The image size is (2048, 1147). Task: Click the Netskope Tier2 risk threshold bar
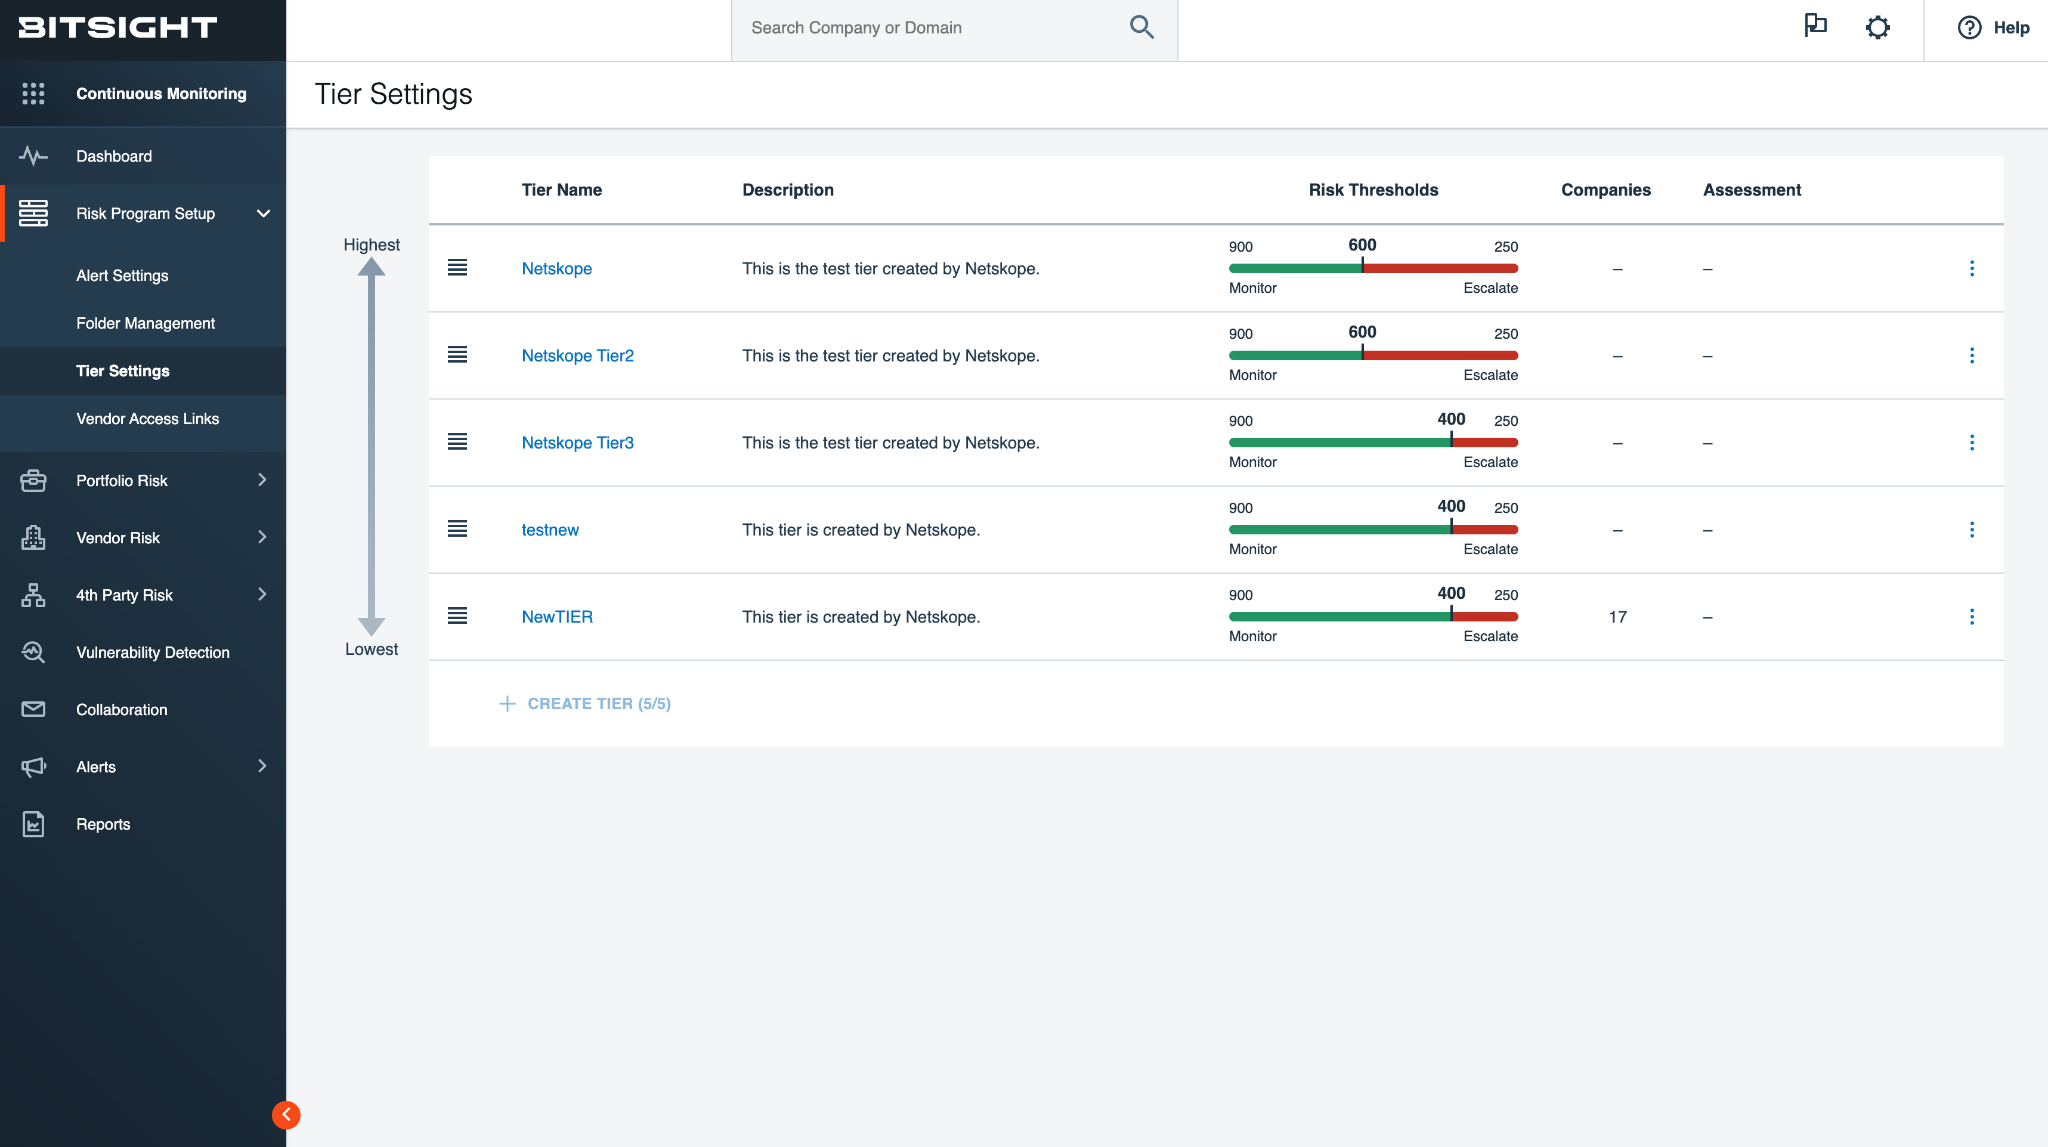[1373, 355]
